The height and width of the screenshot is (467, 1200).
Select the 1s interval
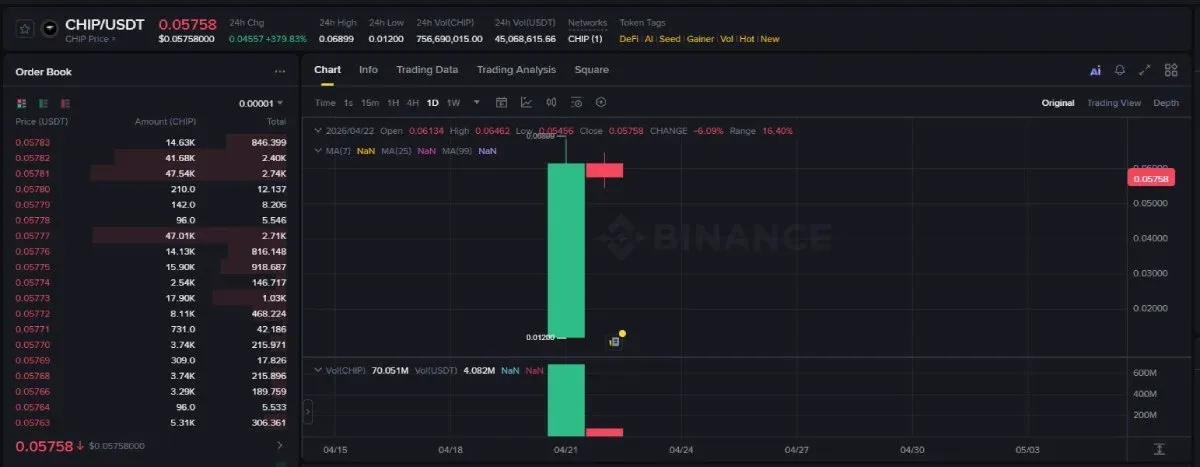(x=348, y=103)
